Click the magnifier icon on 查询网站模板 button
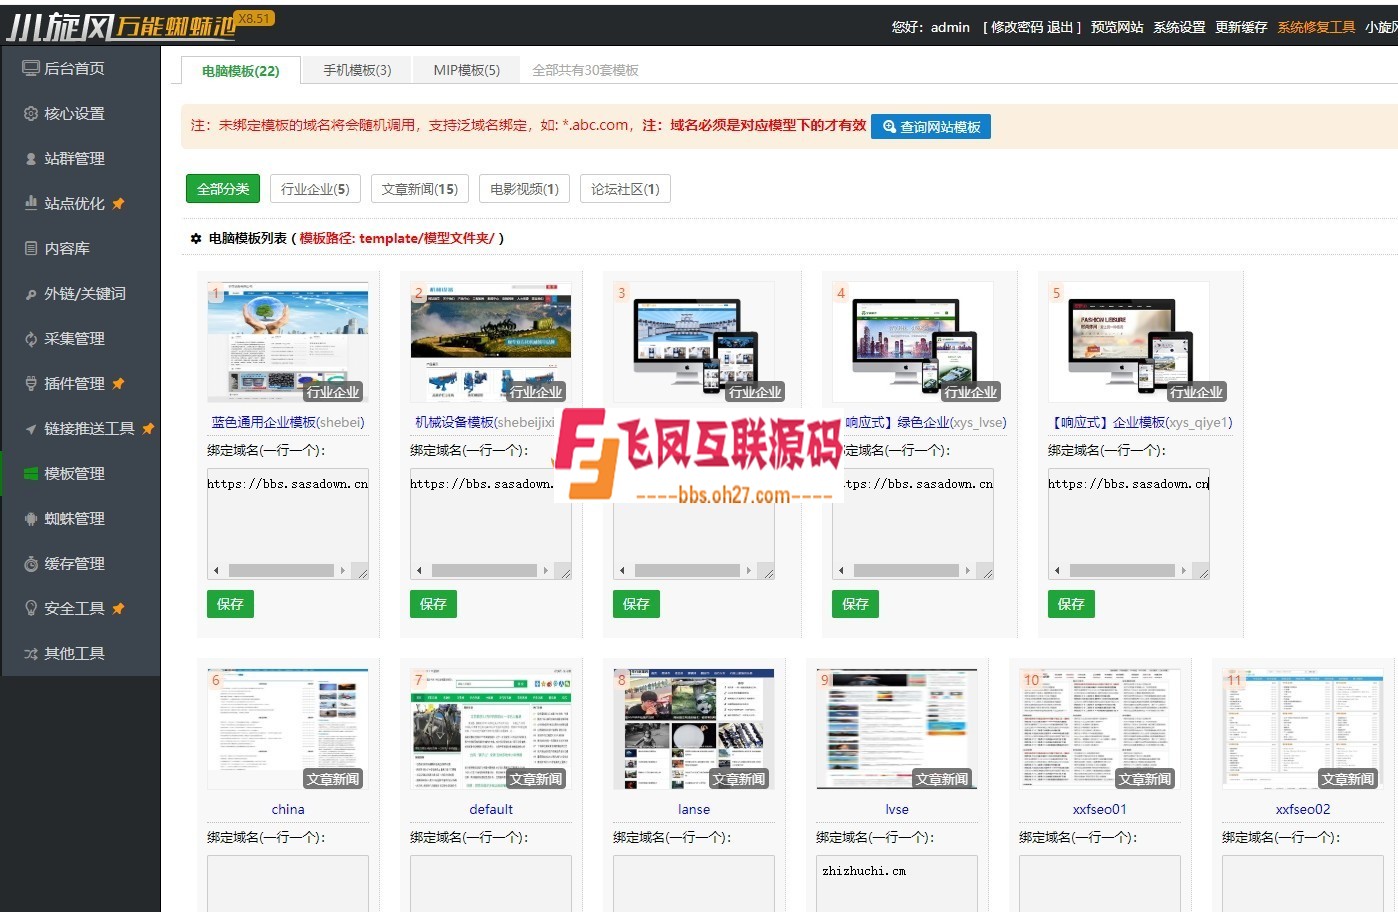The width and height of the screenshot is (1398, 912). 889,127
